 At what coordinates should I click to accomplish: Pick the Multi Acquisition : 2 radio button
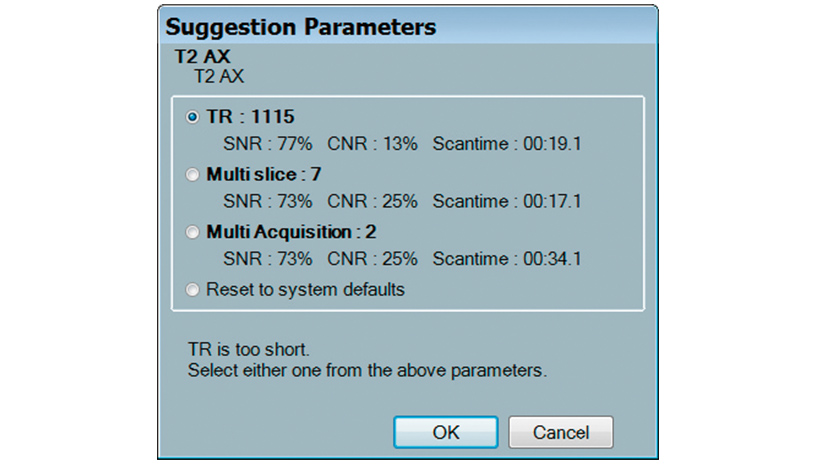pos(193,232)
